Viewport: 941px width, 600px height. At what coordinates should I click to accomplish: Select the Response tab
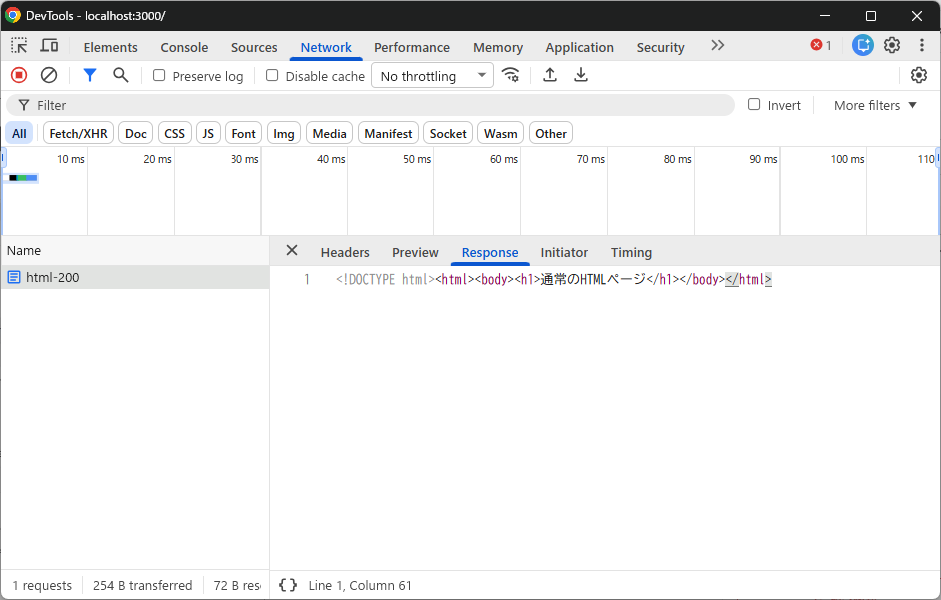(490, 253)
